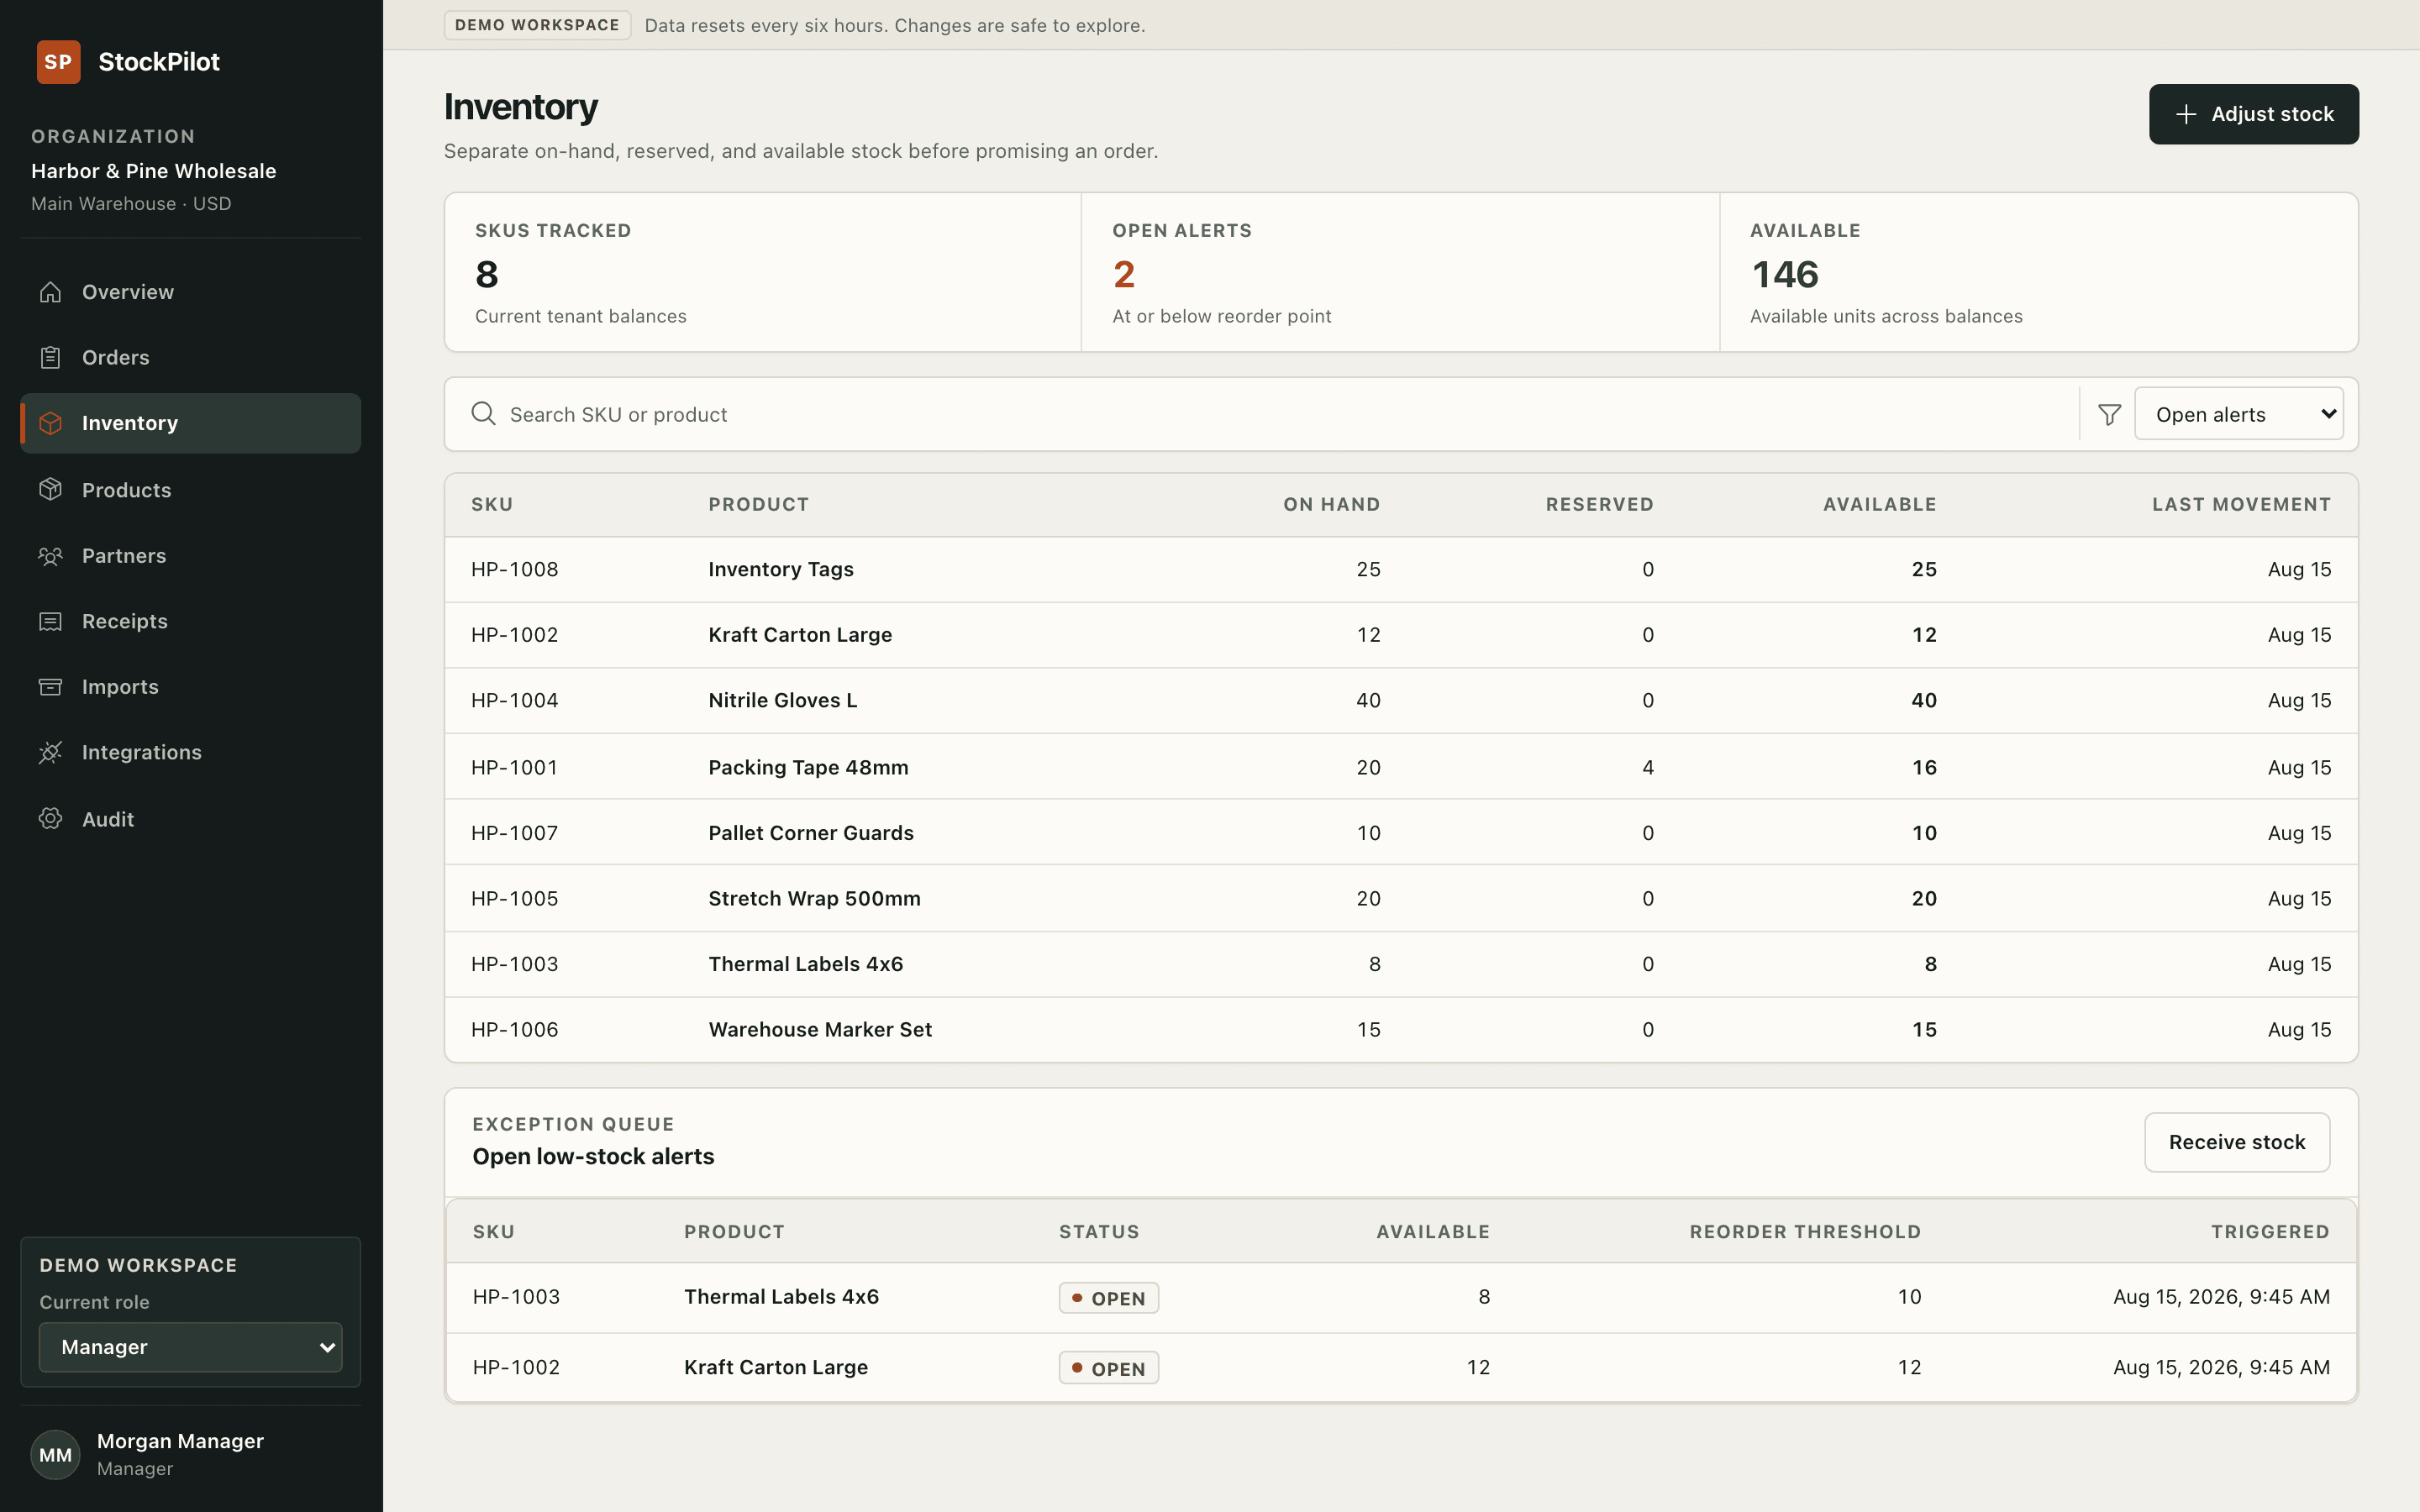Screen dimensions: 2420x1512
Task: Click the Orders clipboard icon
Action: pyautogui.click(x=51, y=357)
